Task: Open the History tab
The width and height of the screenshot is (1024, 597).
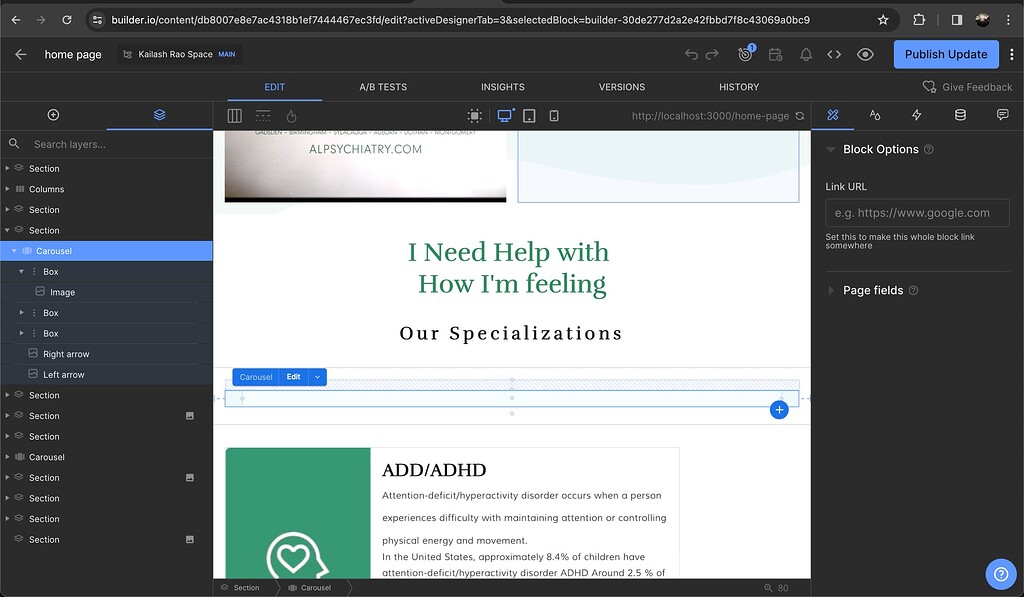Action: tap(739, 87)
